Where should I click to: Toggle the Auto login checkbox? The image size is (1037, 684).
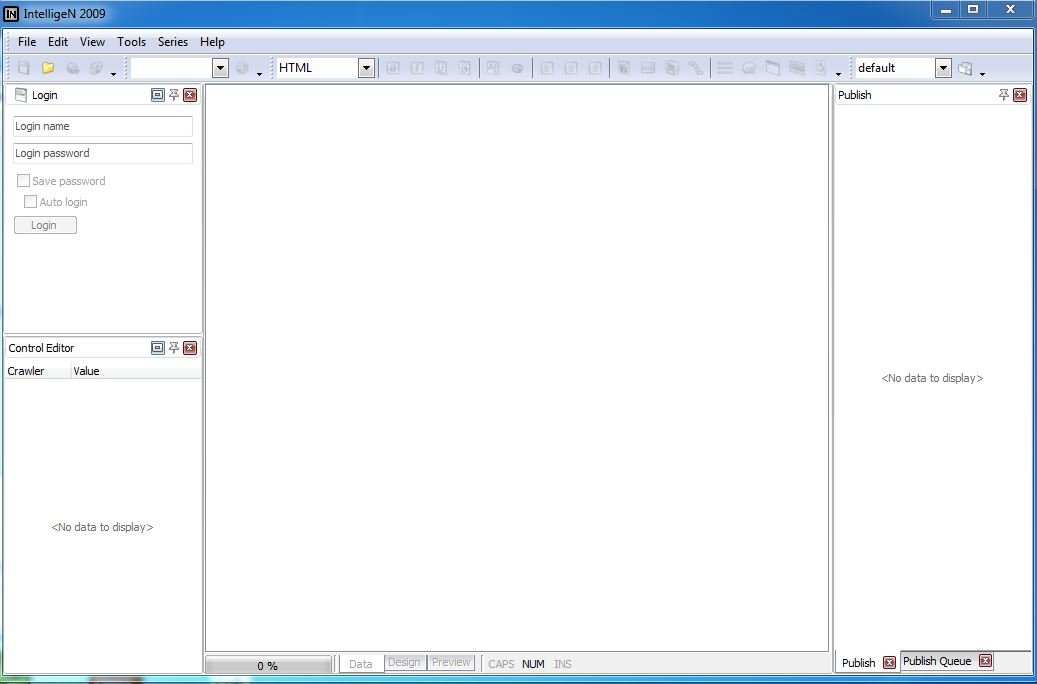pos(30,202)
